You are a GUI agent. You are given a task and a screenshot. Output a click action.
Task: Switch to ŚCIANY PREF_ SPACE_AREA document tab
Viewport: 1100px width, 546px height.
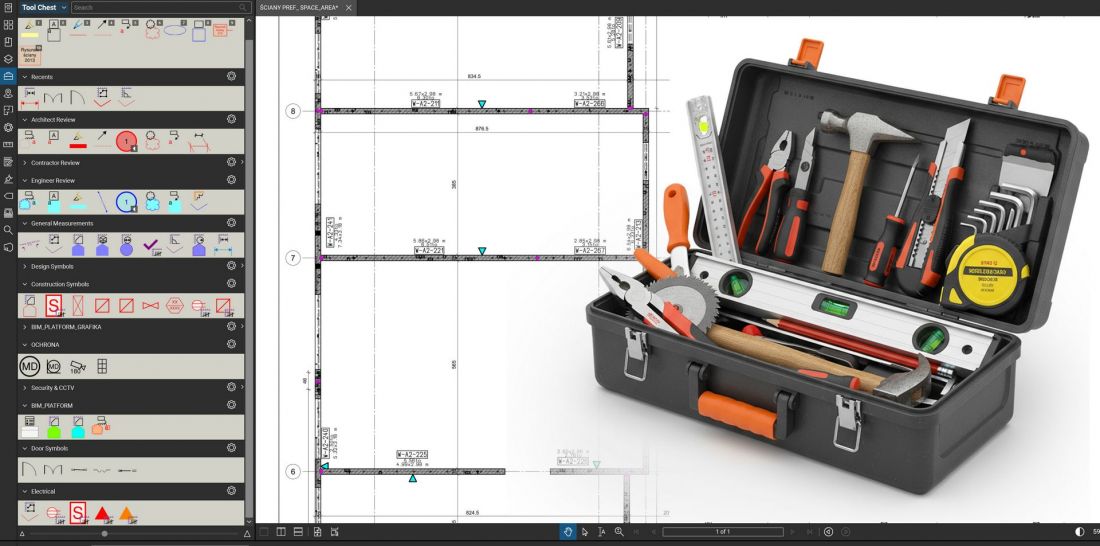299,8
